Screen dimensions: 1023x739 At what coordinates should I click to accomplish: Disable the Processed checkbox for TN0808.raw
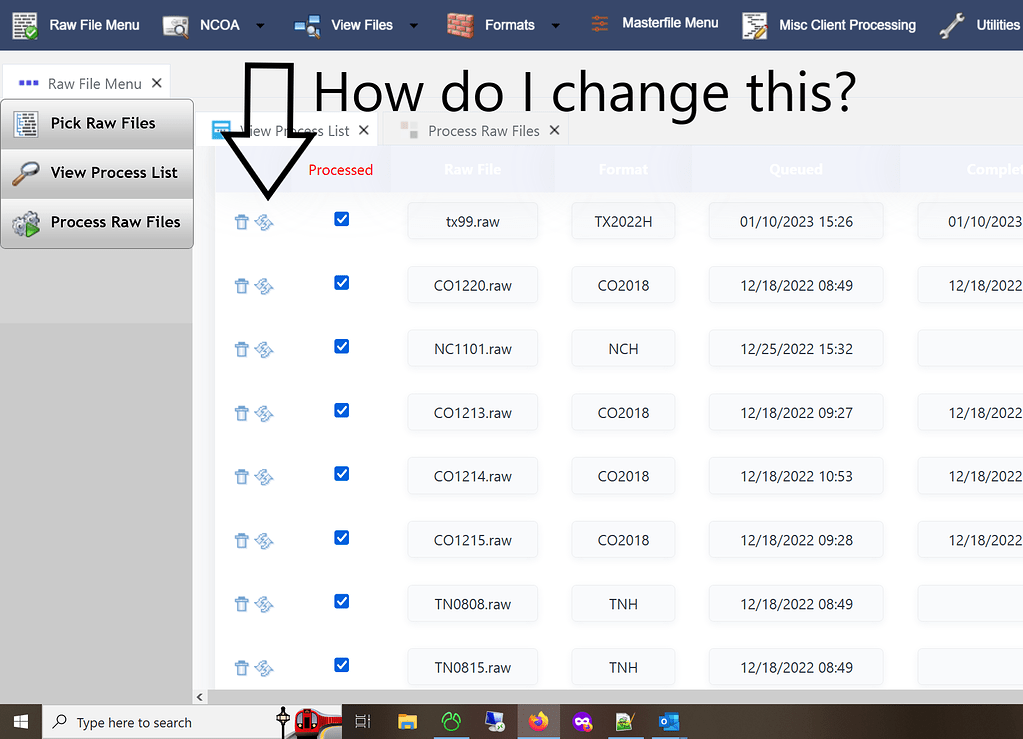(x=341, y=601)
